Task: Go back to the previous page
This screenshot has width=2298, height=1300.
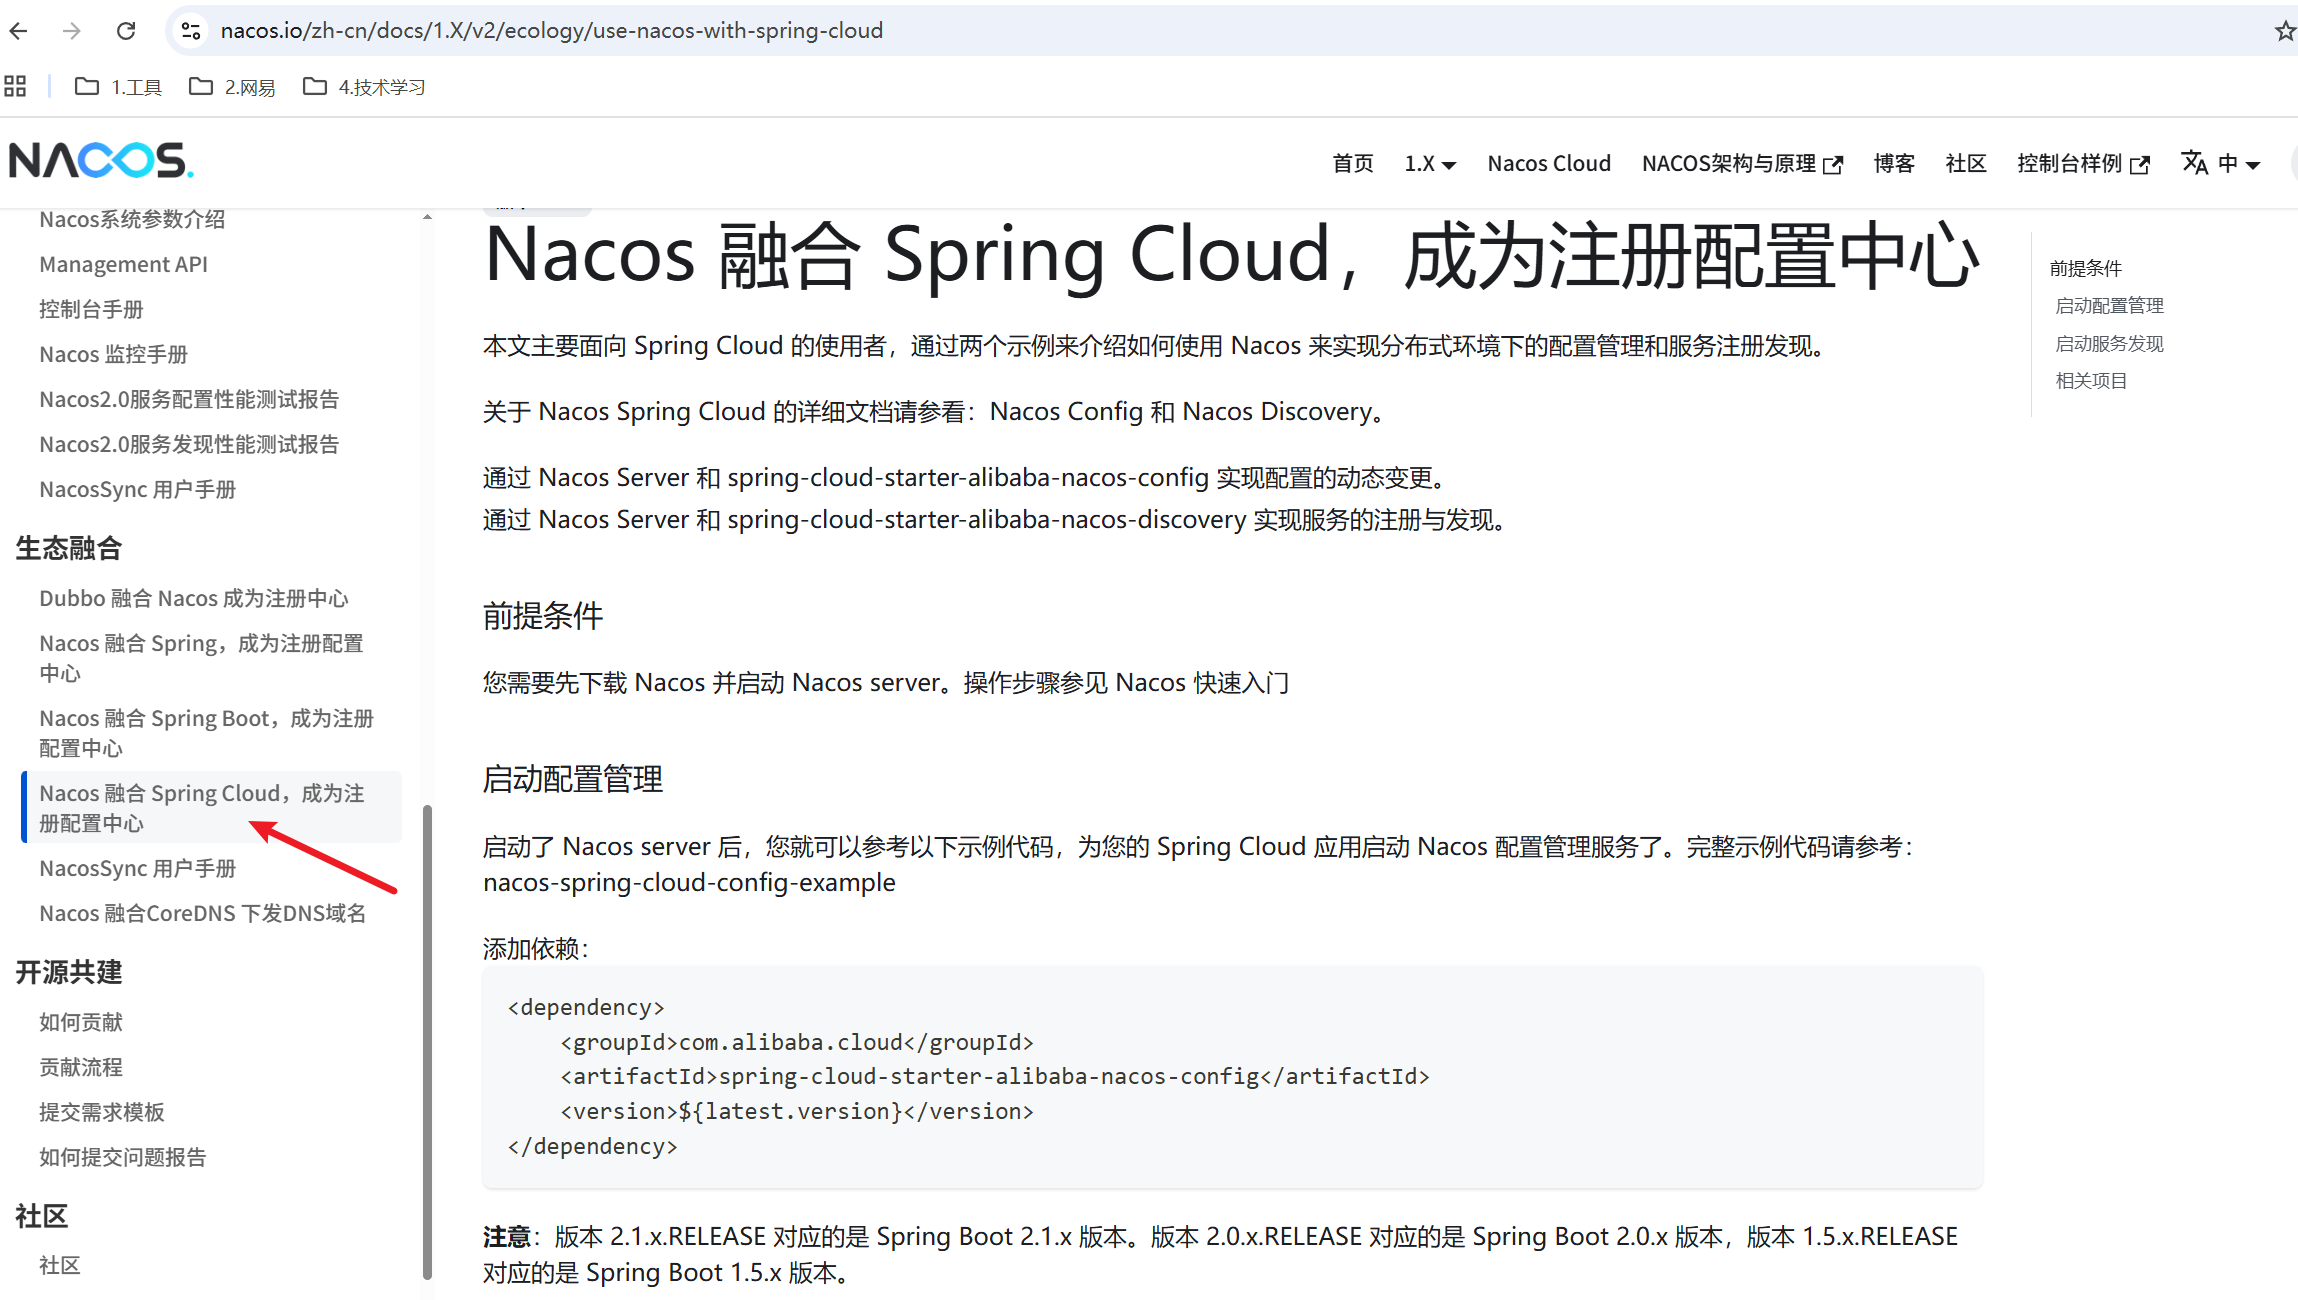Action: [x=19, y=31]
